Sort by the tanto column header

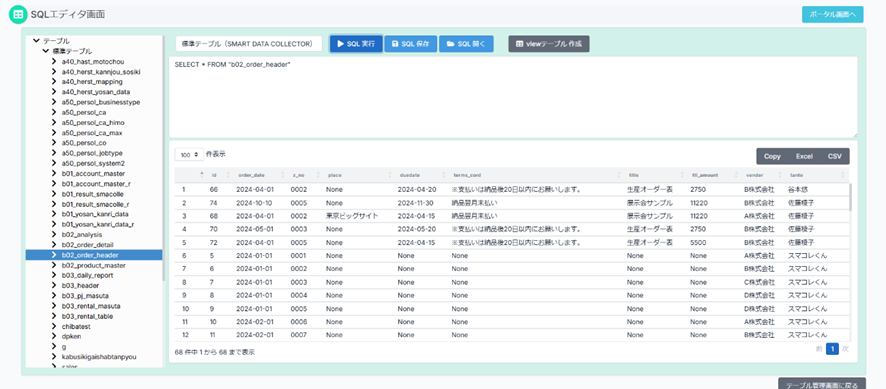pos(816,175)
